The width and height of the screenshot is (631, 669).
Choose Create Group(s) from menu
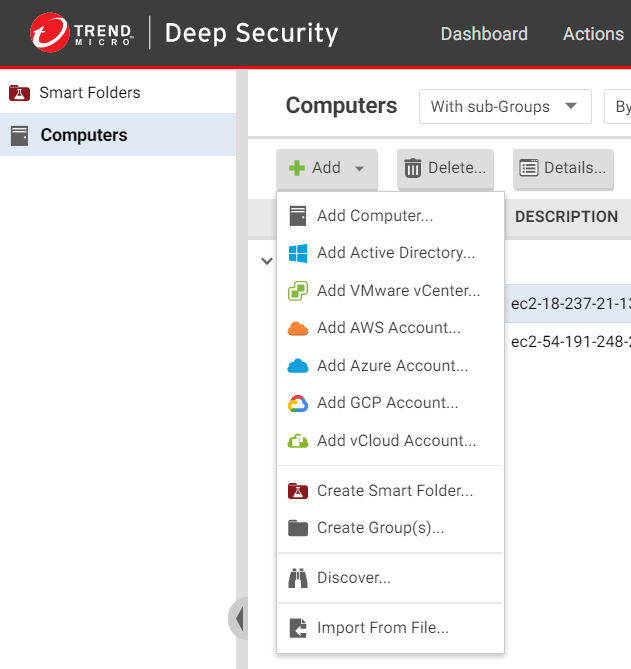tap(380, 528)
